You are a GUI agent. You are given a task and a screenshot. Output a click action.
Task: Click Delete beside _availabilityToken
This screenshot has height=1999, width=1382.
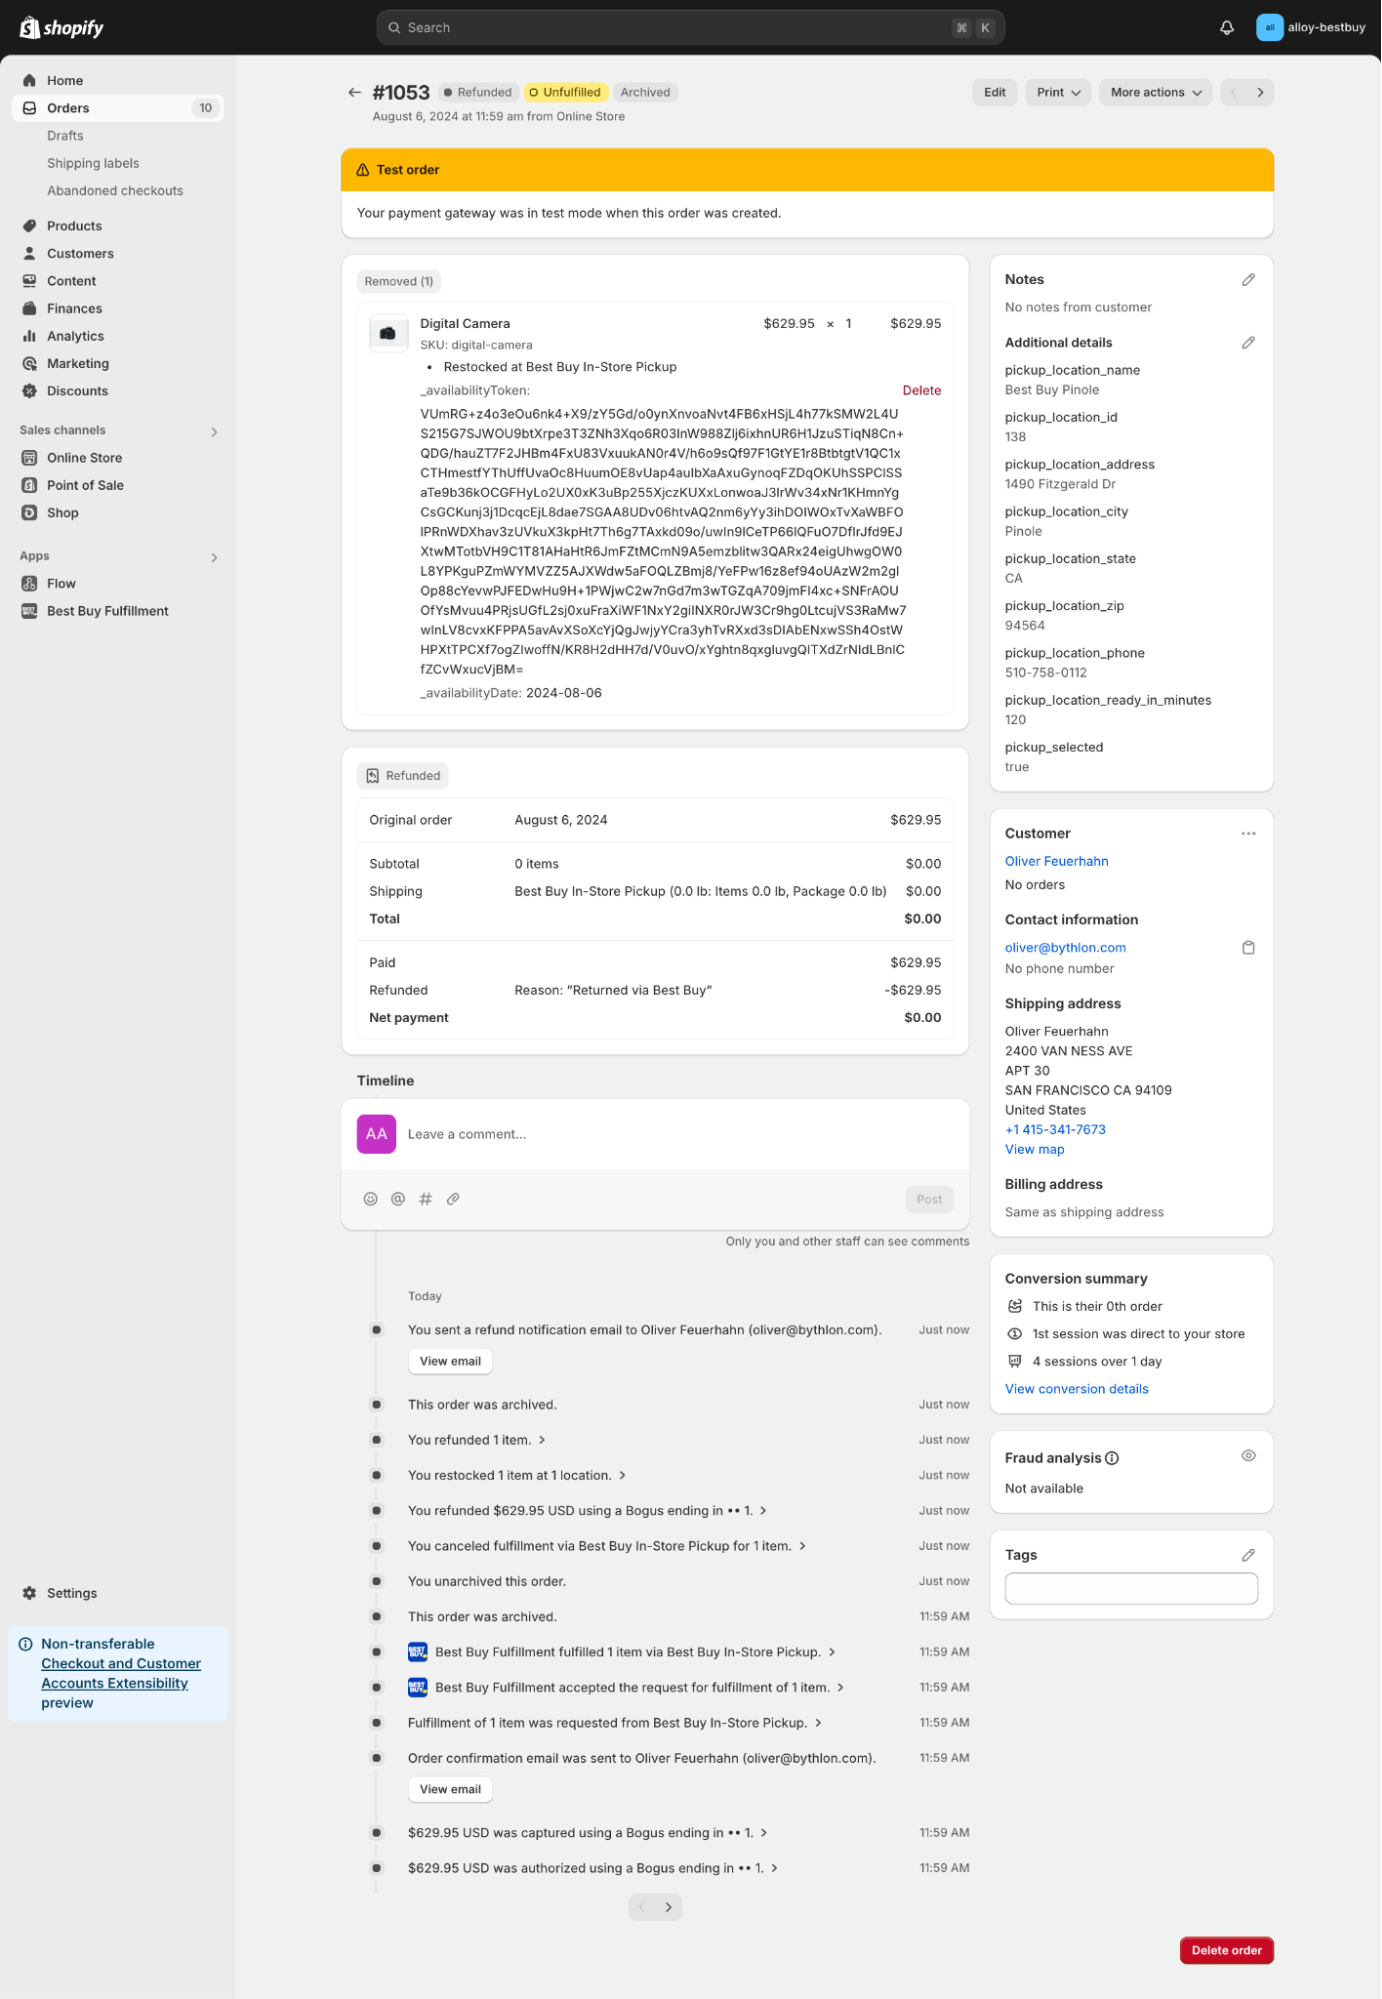point(921,390)
